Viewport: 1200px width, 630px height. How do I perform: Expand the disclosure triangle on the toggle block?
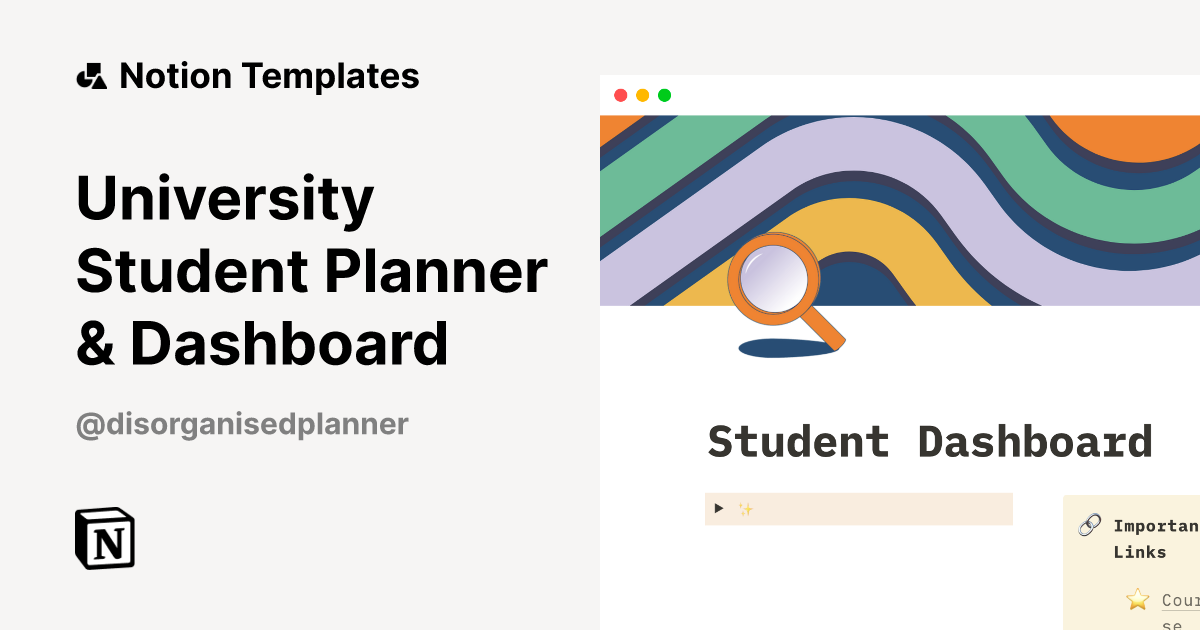[x=719, y=508]
